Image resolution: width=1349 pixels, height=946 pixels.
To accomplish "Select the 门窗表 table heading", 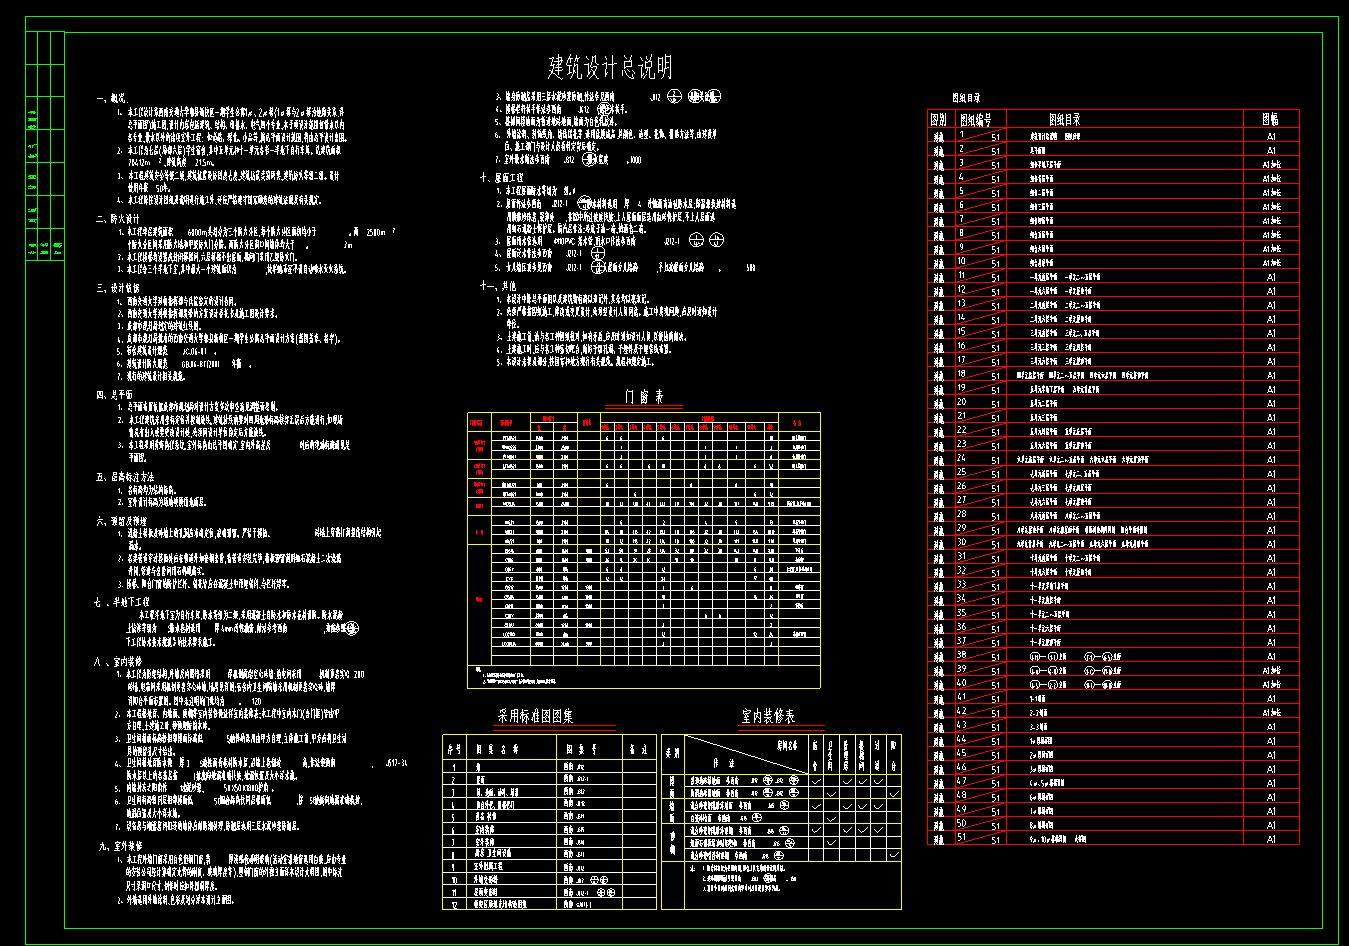I will pos(644,397).
